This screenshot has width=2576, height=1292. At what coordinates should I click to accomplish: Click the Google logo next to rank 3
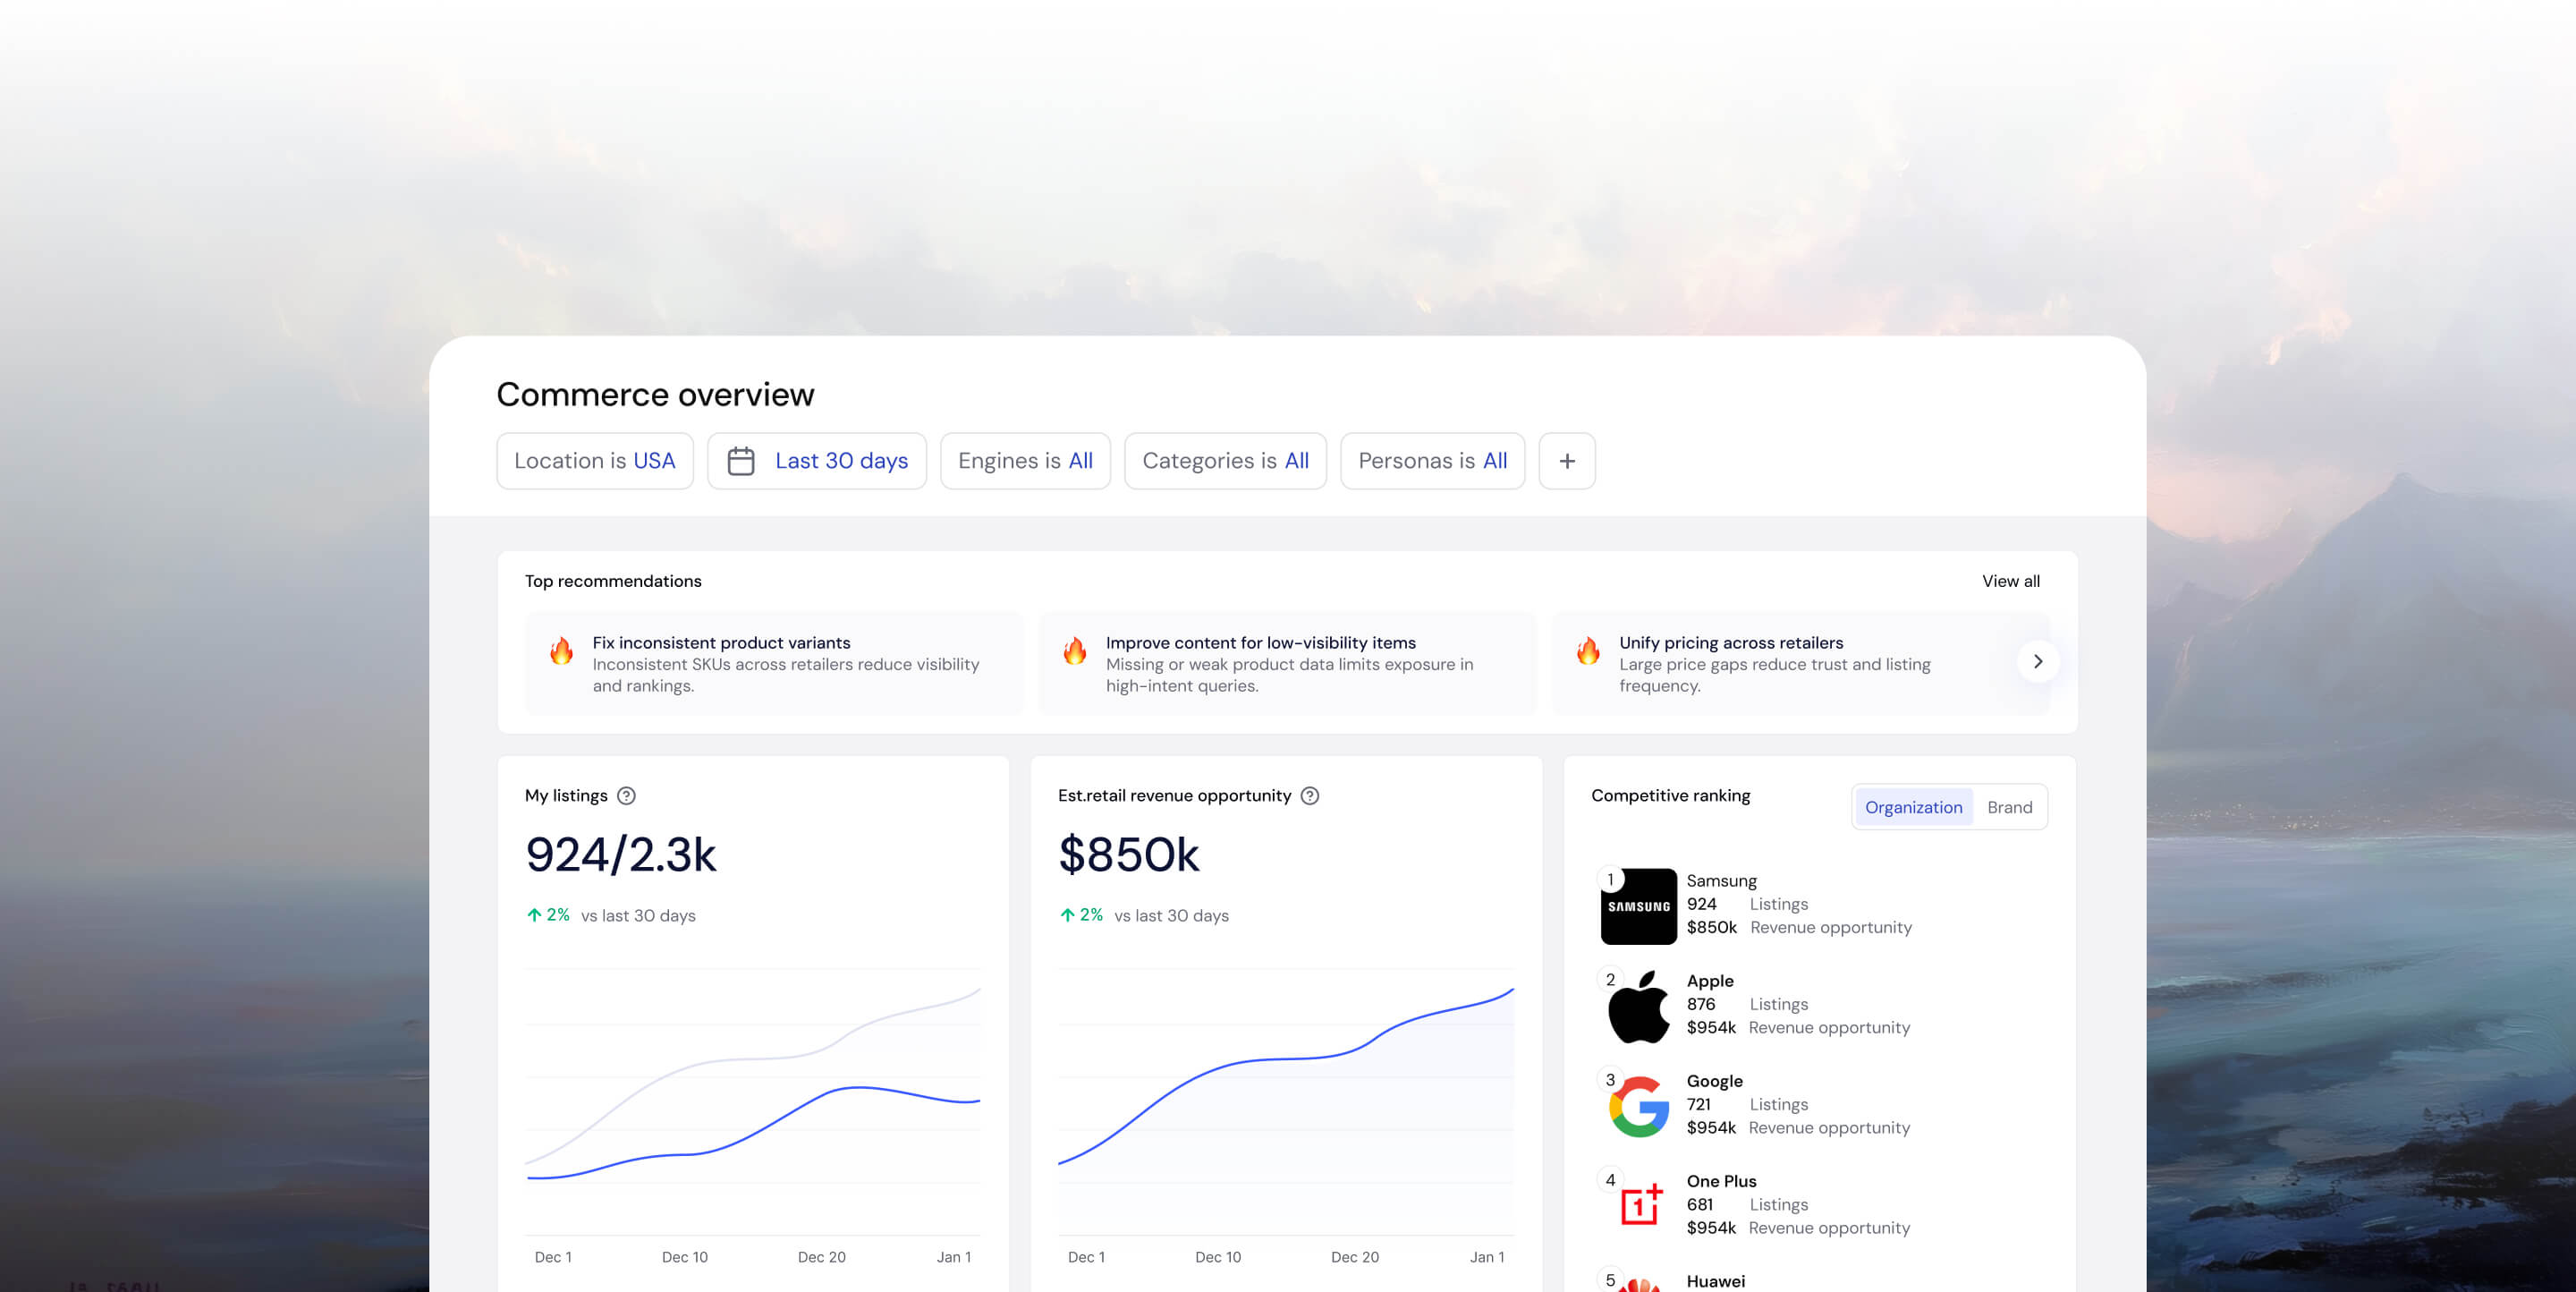click(x=1638, y=1106)
